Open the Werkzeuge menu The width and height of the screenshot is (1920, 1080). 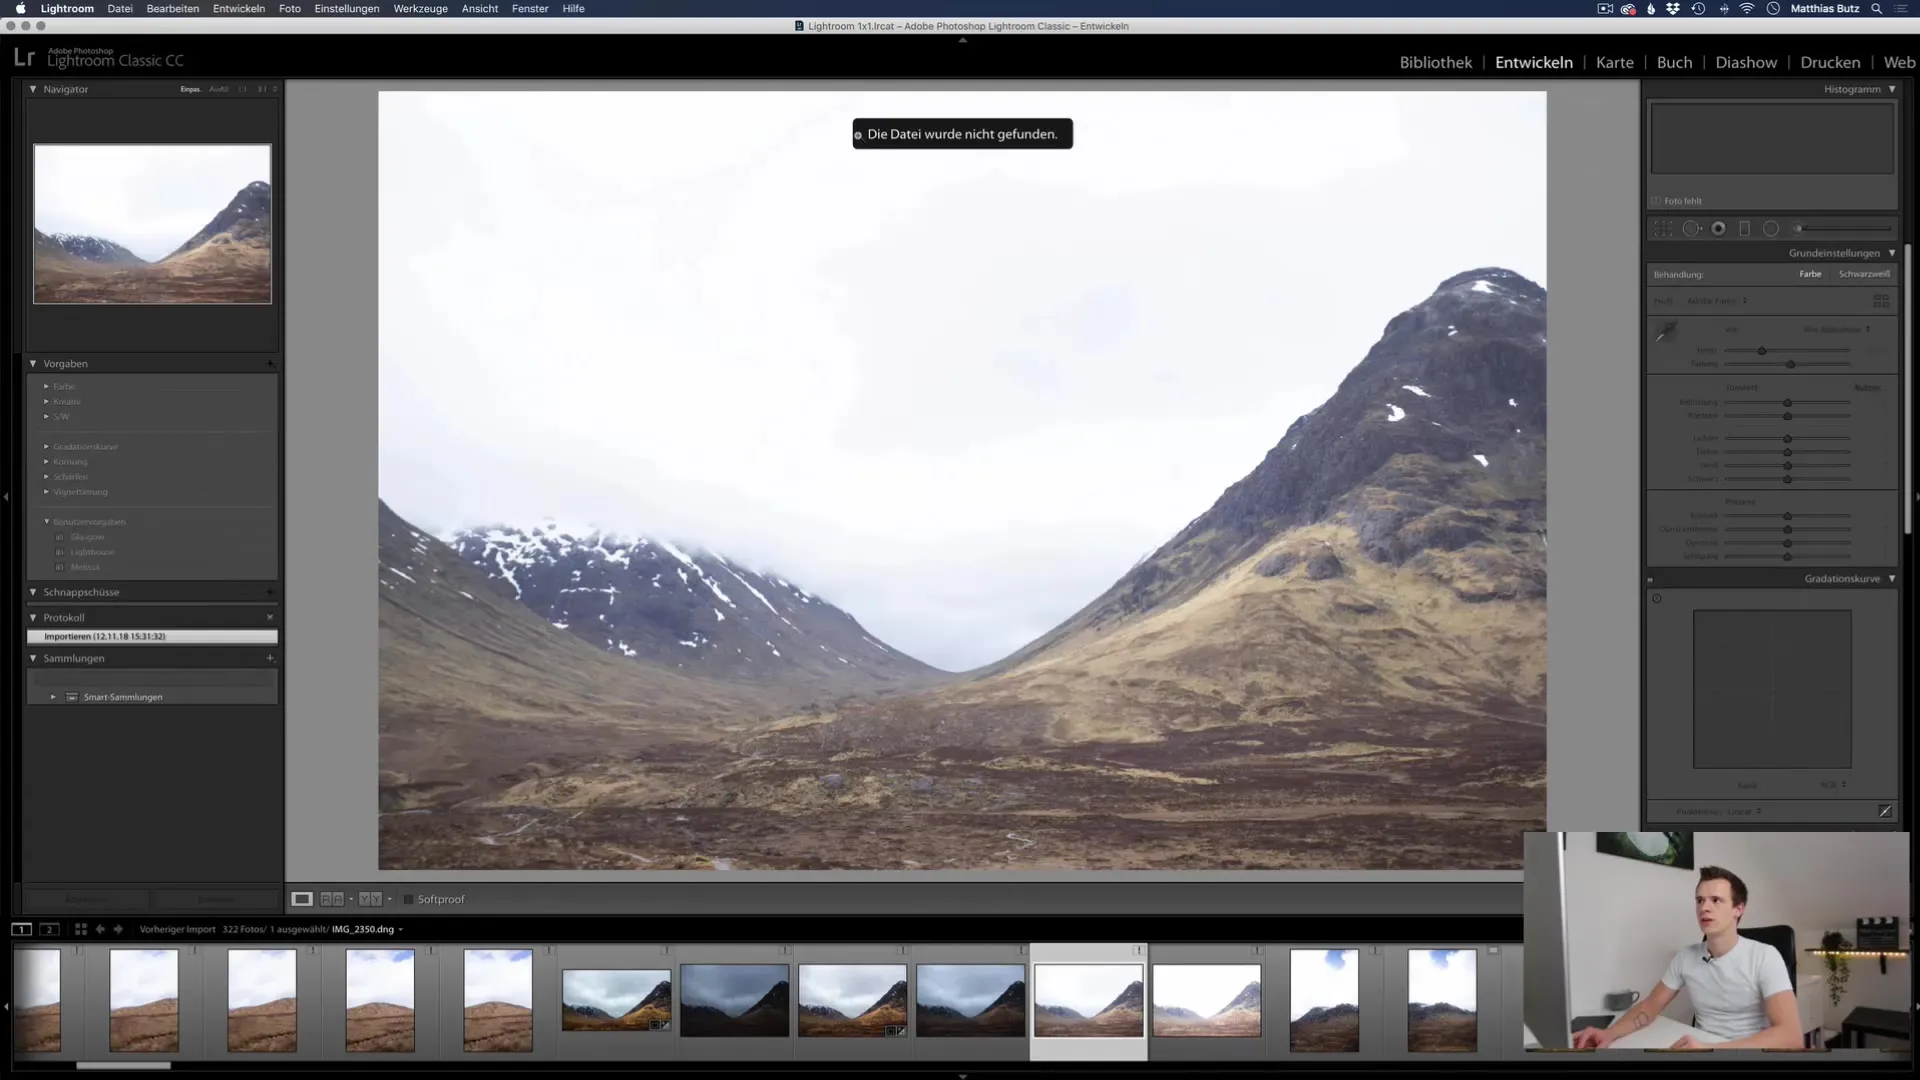(420, 8)
